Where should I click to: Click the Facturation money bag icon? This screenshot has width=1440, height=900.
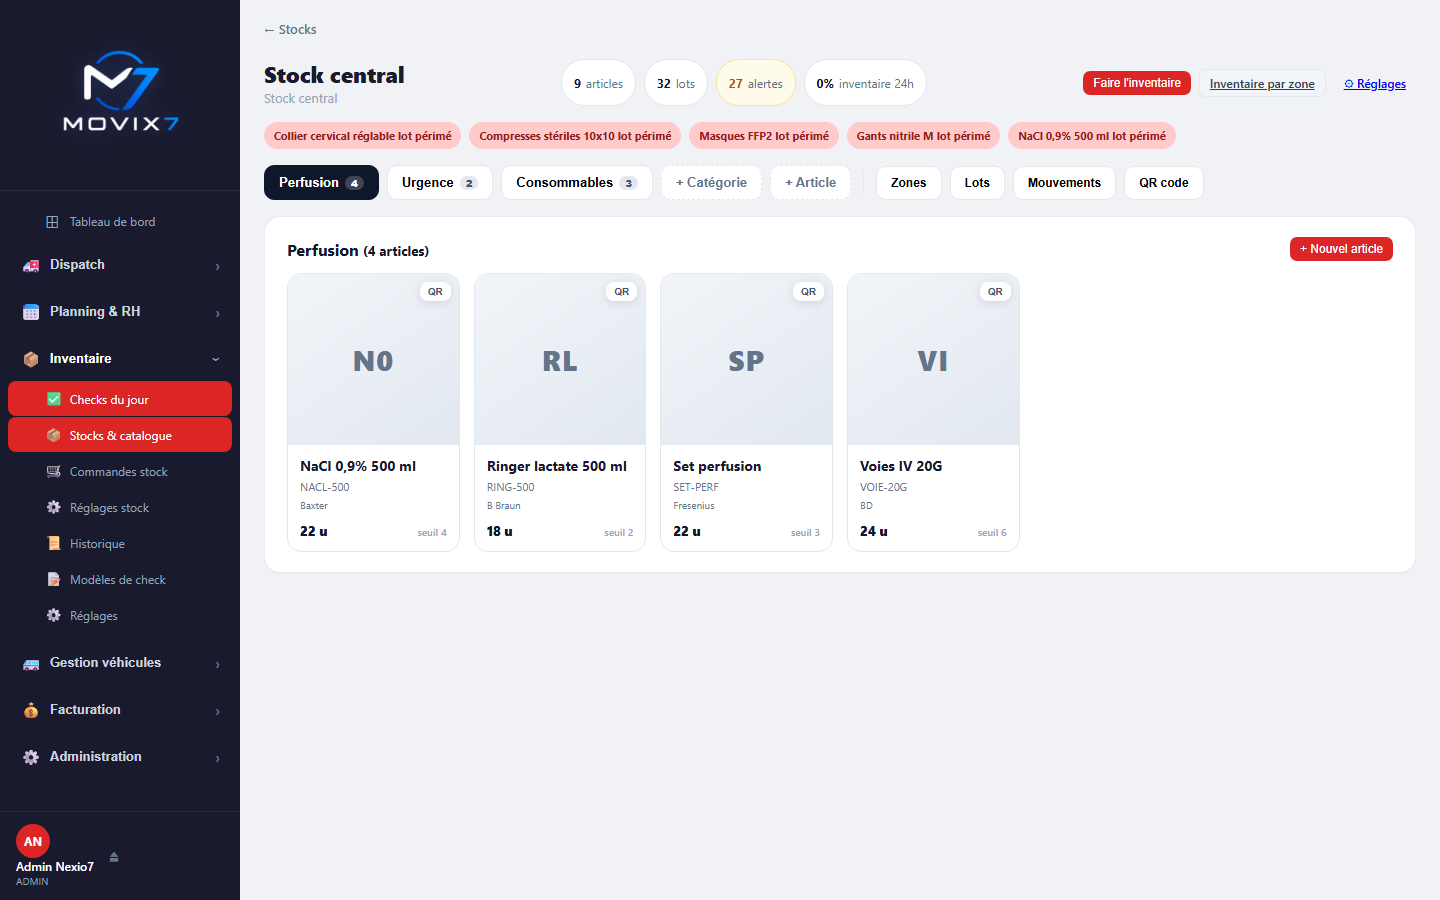point(31,710)
